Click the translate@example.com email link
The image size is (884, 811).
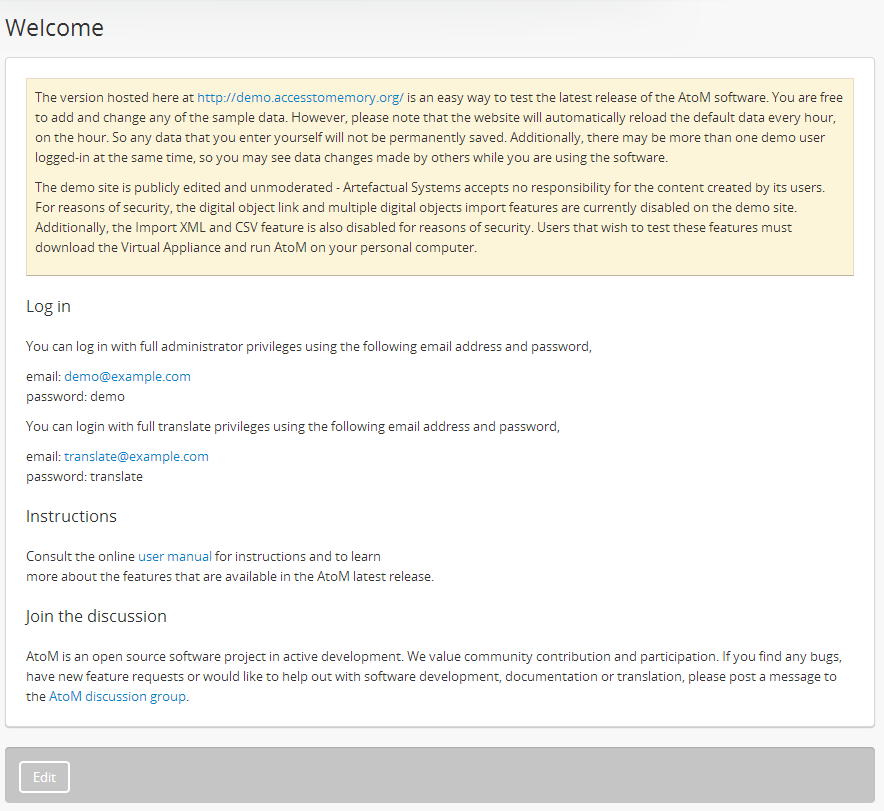136,457
